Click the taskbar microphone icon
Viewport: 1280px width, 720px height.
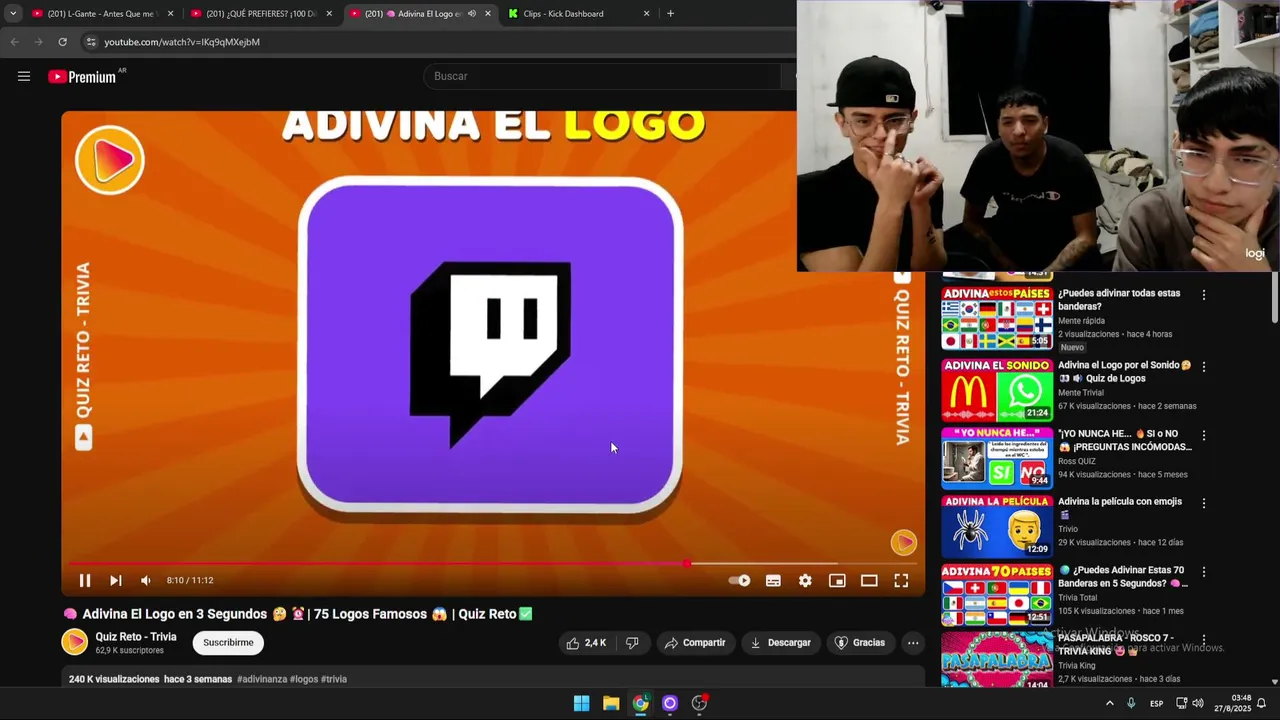pos(1131,703)
